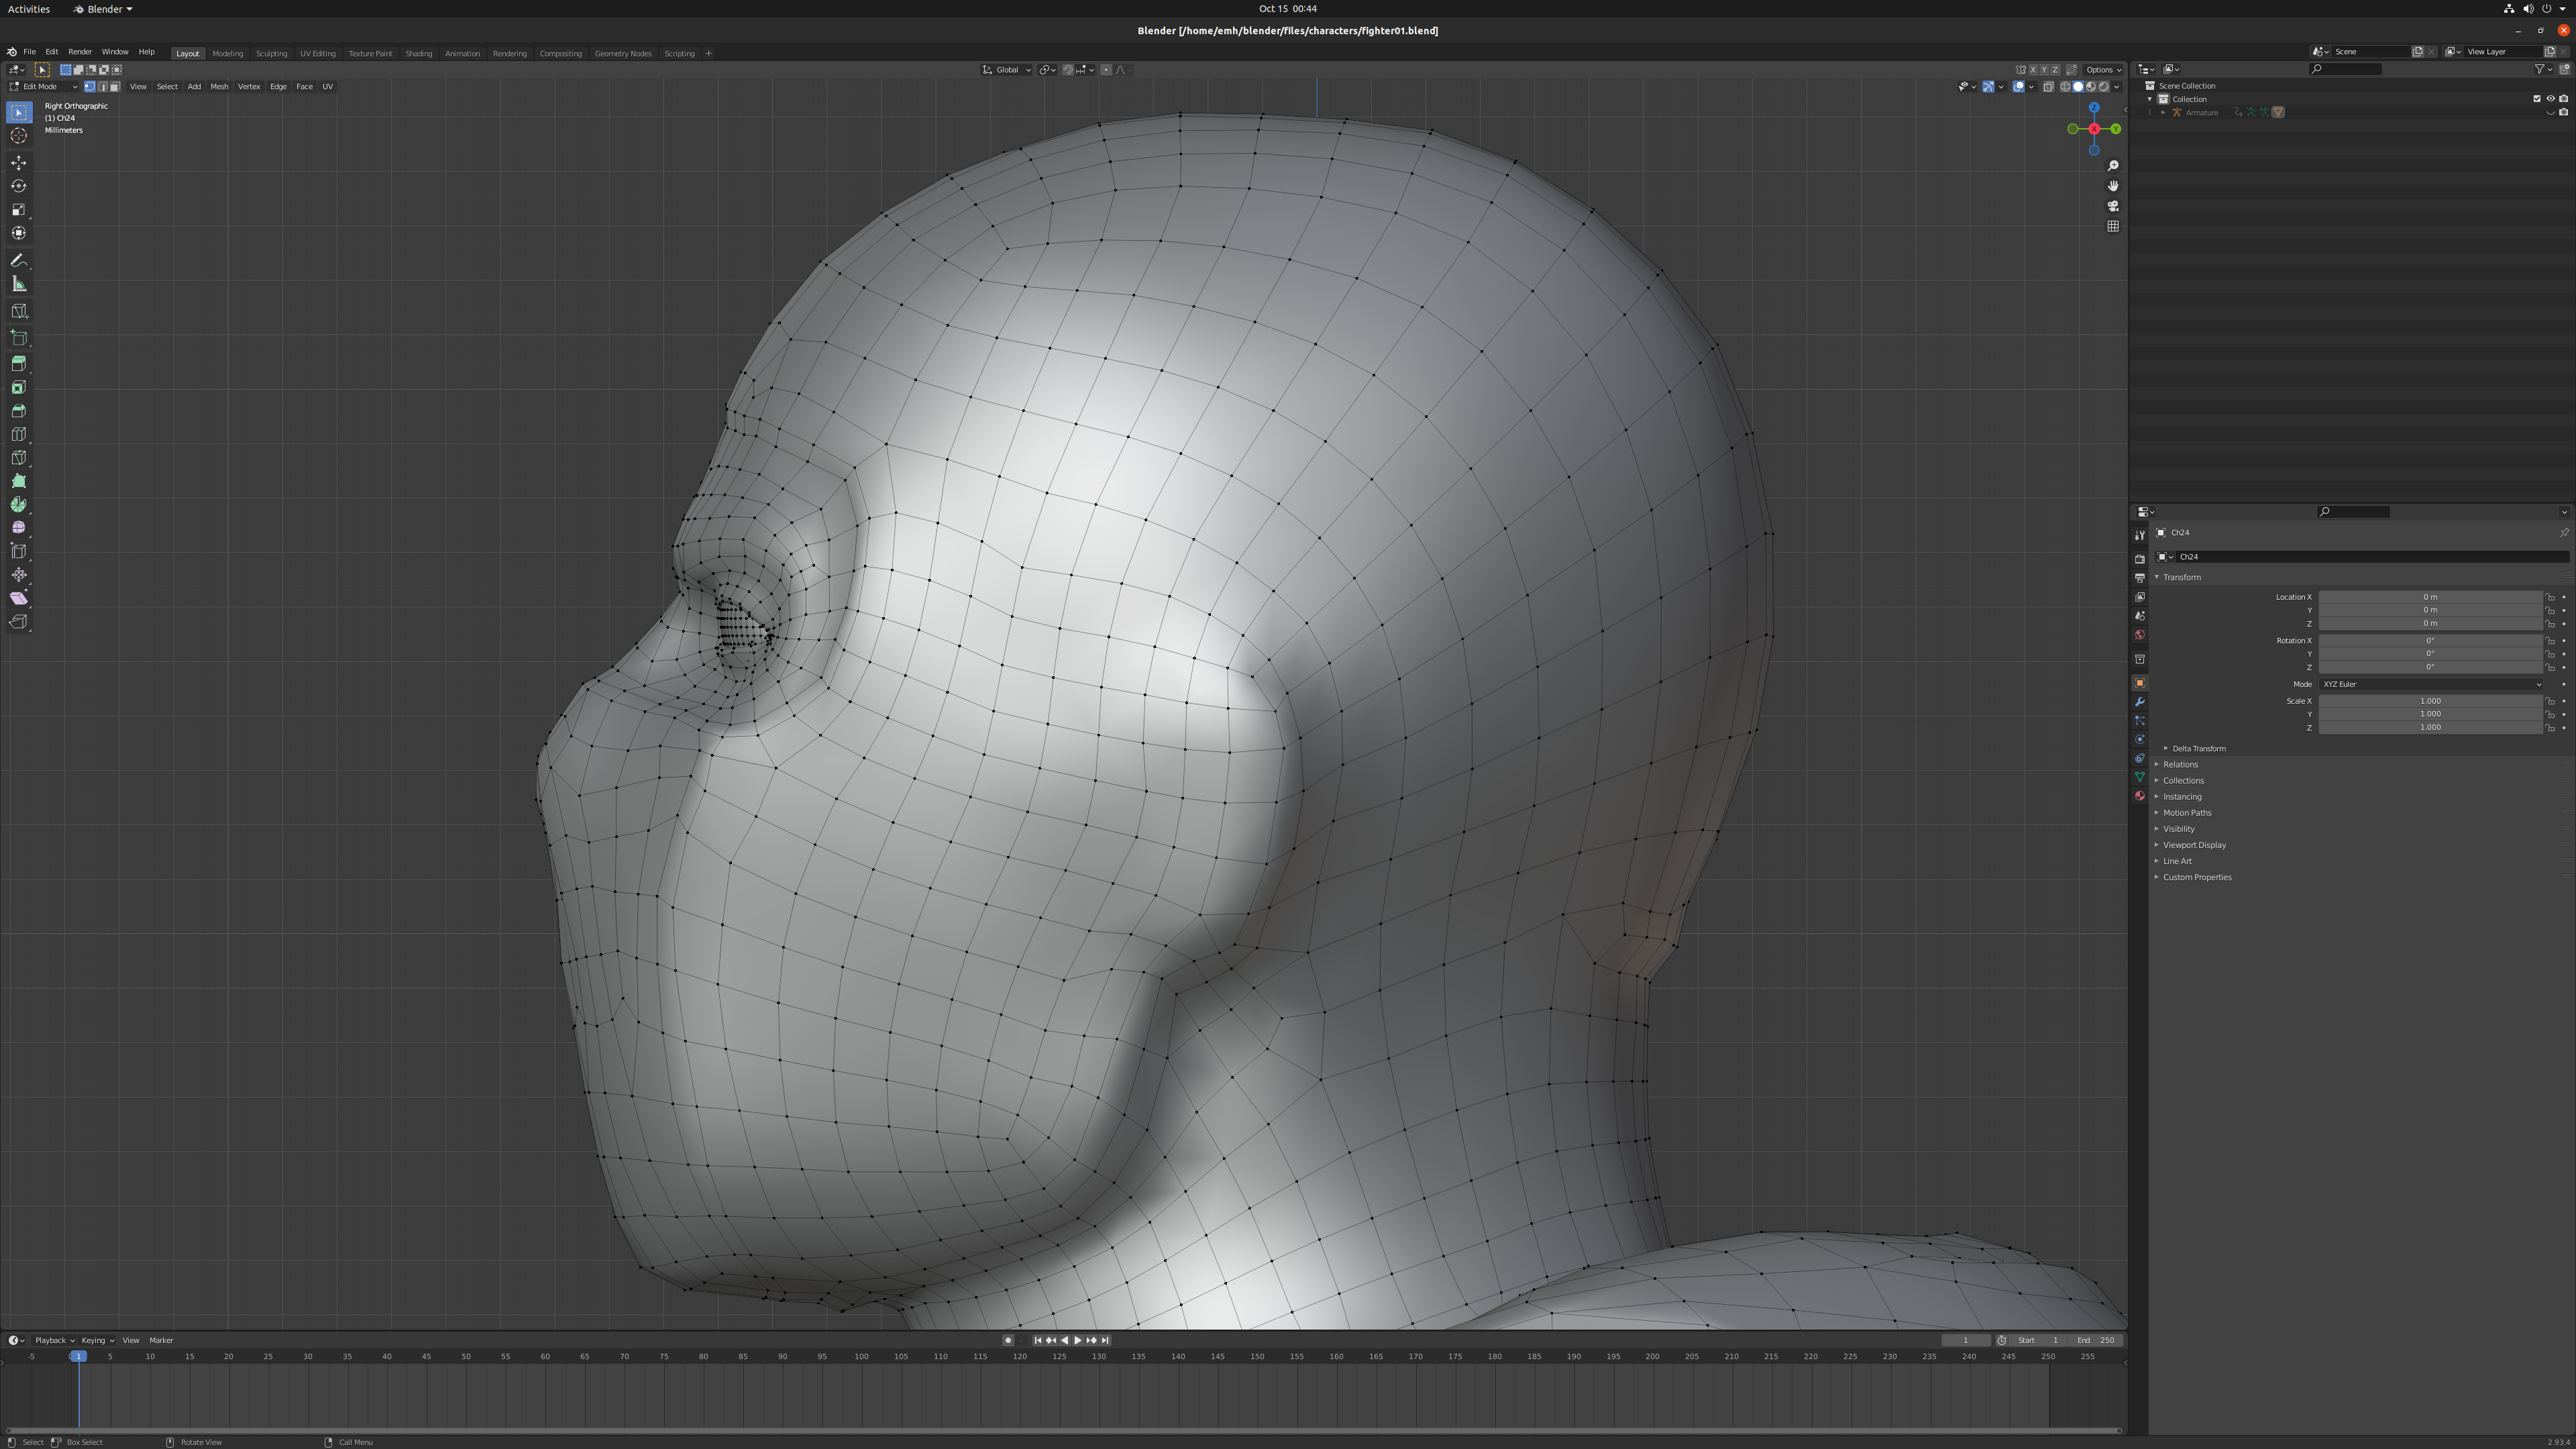Open the Physics properties tab
This screenshot has height=1449, width=2576.
[x=2139, y=740]
